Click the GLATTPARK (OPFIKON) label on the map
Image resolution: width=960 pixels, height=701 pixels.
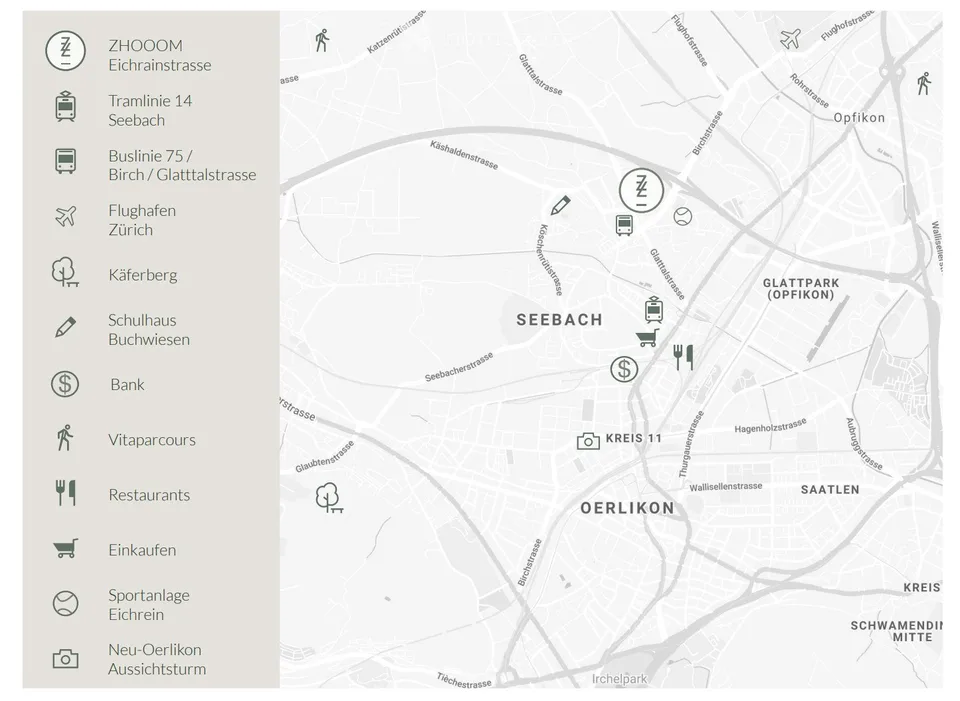point(801,289)
